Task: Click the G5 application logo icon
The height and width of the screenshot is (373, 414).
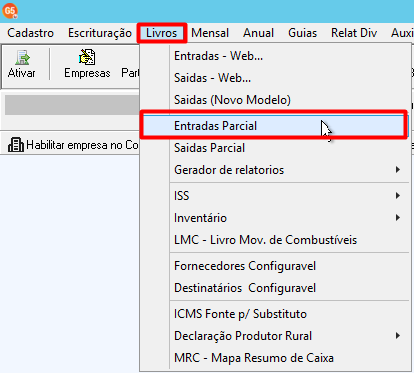Action: point(10,11)
